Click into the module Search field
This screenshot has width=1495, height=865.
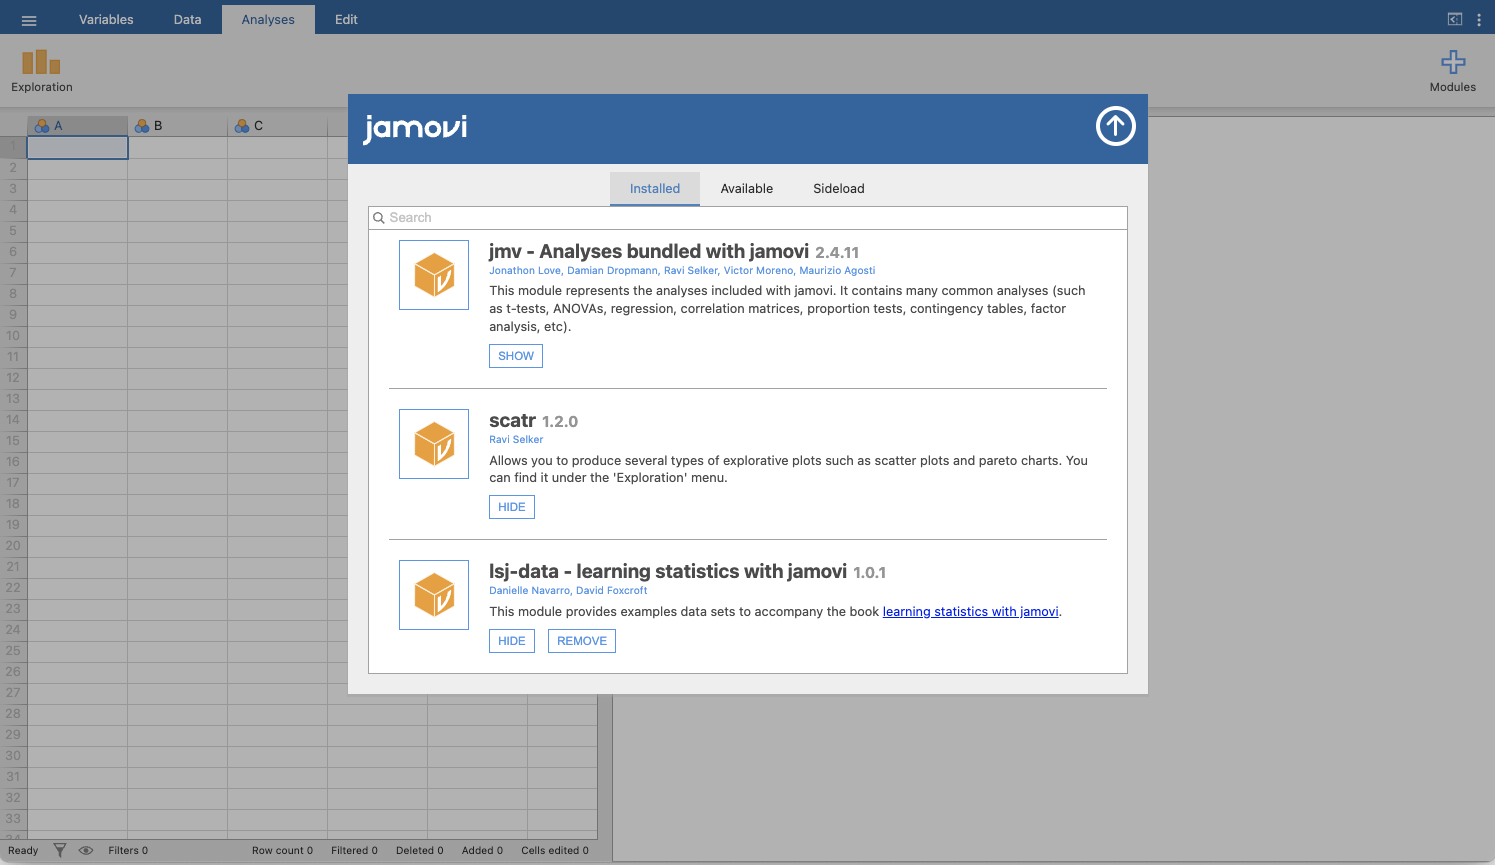[748, 218]
